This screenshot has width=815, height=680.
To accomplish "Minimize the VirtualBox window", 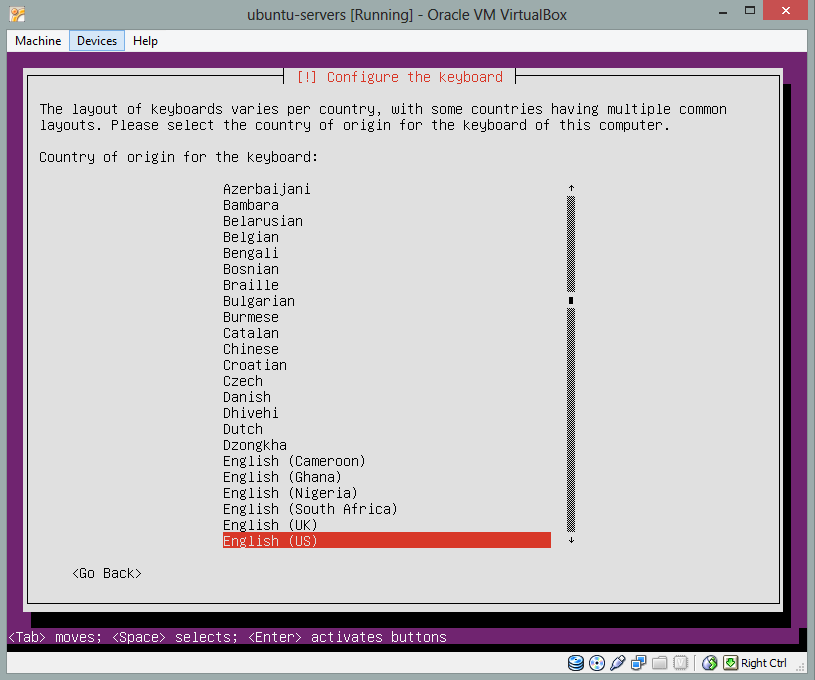I will [x=722, y=12].
